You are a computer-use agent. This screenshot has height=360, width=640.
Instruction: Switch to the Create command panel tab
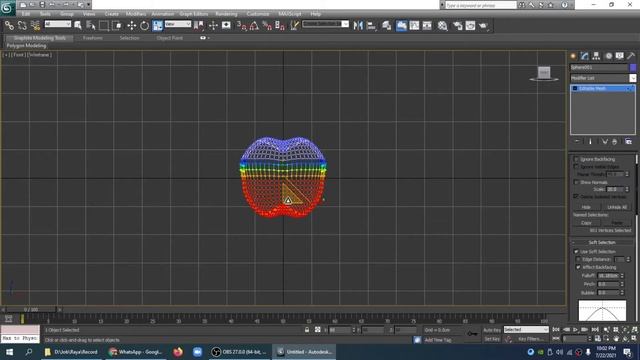point(573,56)
